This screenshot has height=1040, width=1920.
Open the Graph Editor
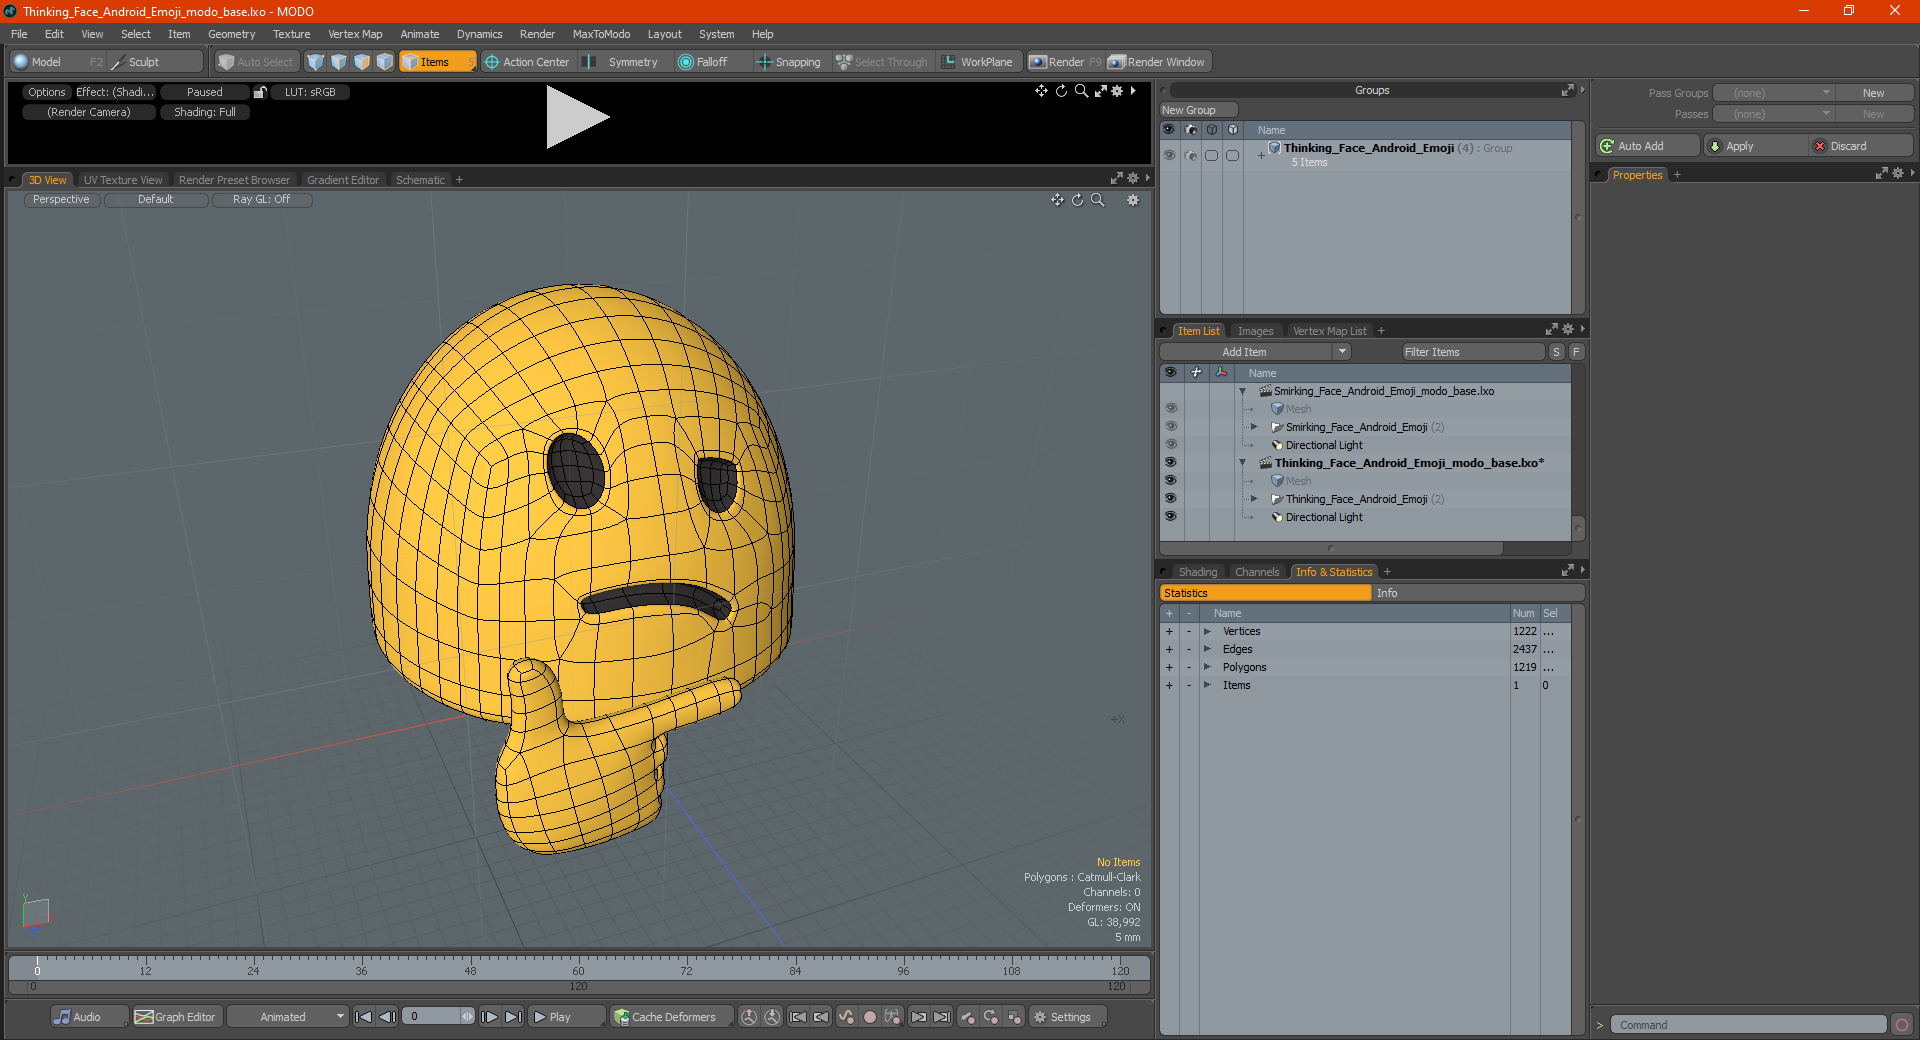pyautogui.click(x=176, y=1017)
